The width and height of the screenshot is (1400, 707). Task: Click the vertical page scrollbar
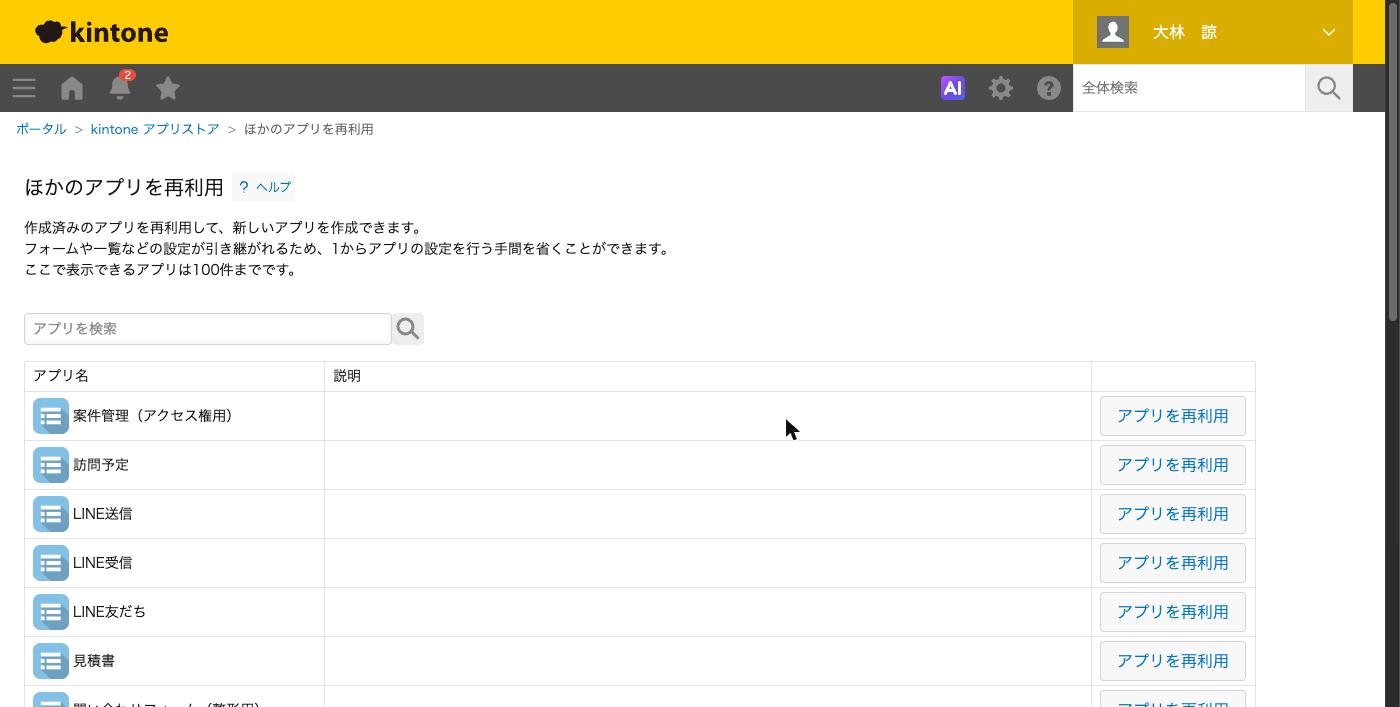coord(1393,160)
